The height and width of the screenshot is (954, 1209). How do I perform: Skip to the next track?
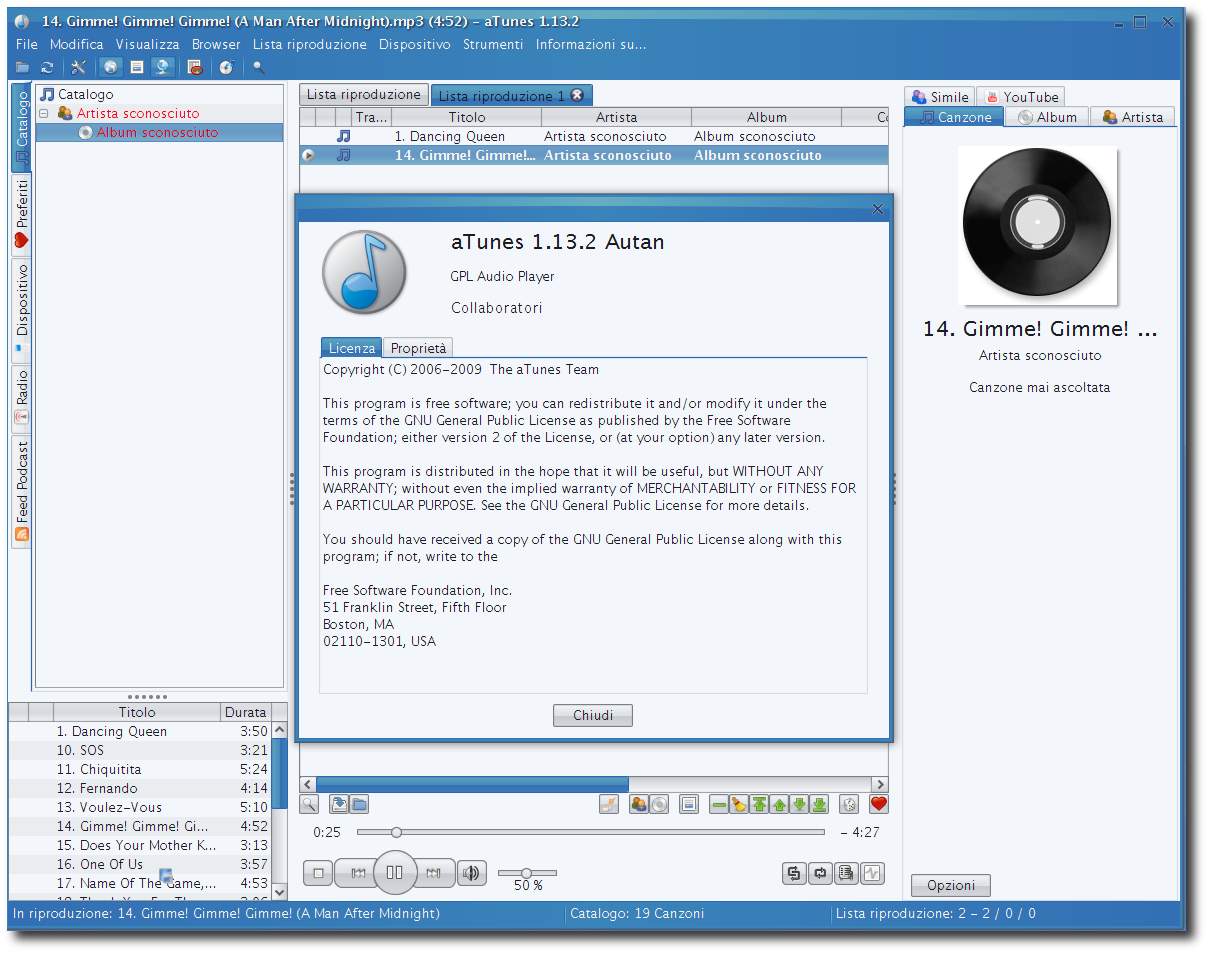tap(433, 873)
